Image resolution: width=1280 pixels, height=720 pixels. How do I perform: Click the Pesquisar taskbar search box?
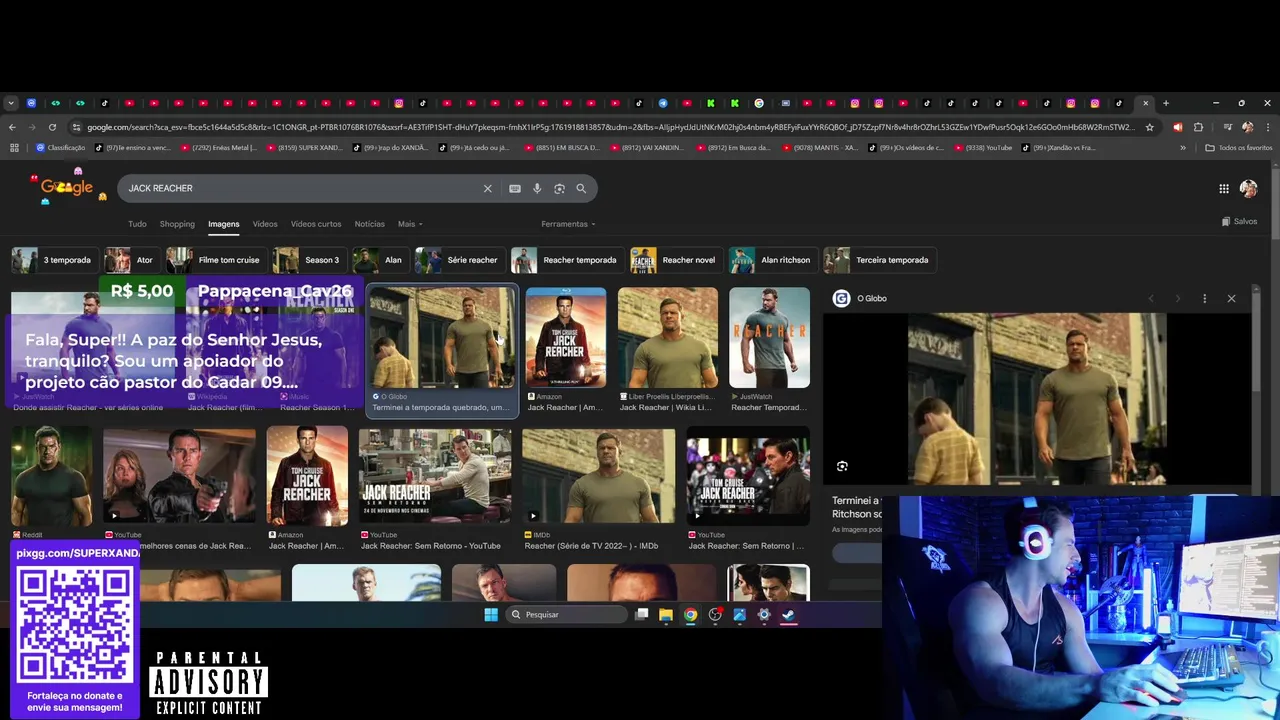pos(566,614)
